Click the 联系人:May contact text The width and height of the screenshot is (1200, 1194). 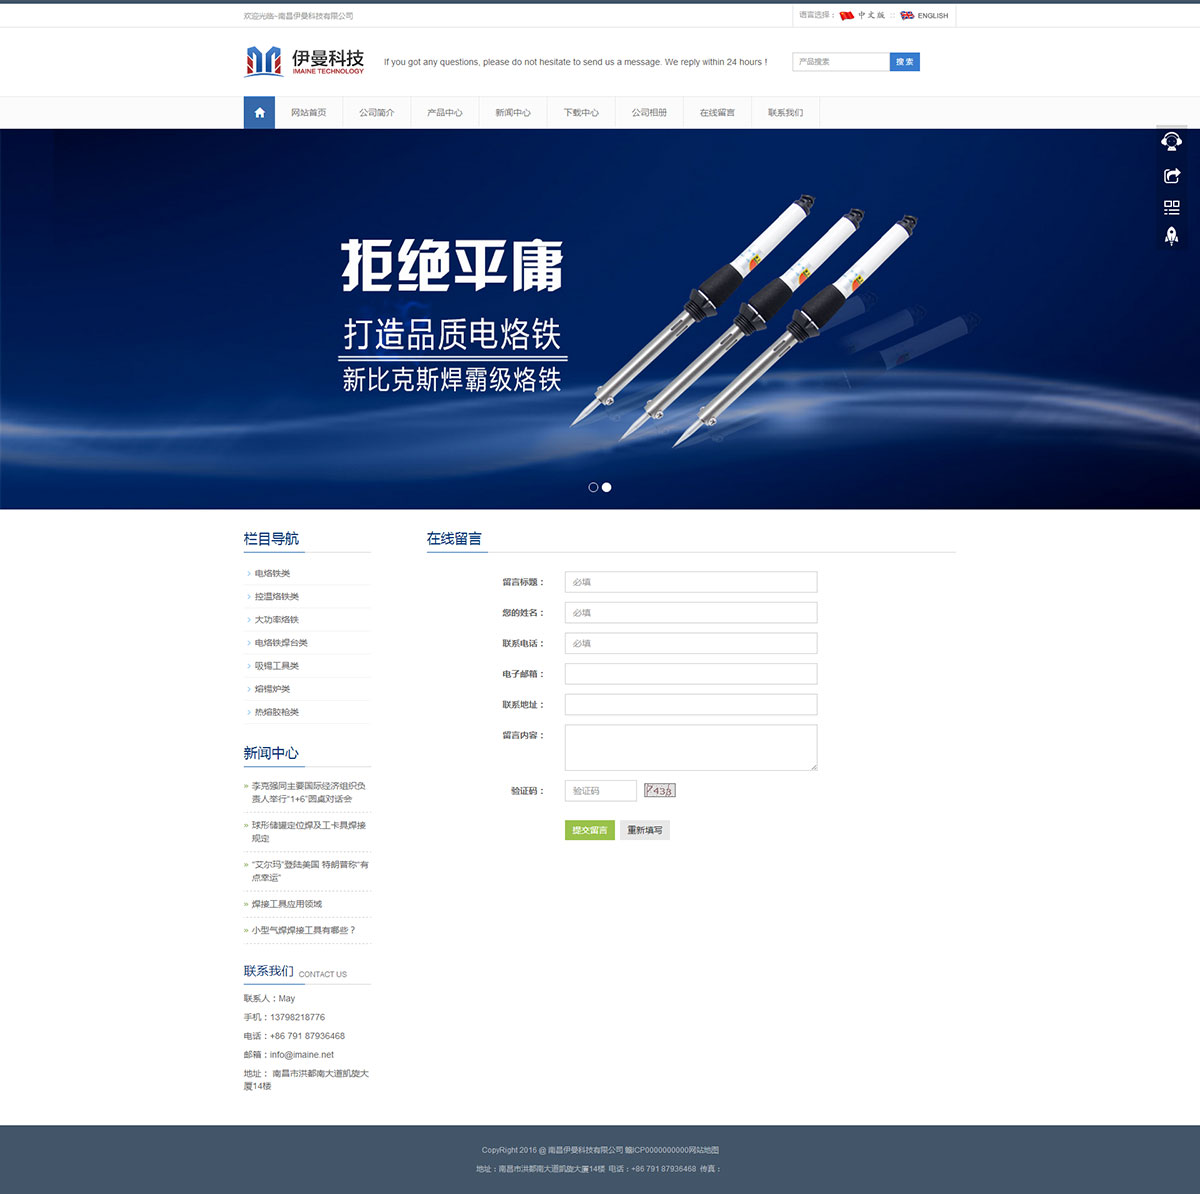click(269, 998)
